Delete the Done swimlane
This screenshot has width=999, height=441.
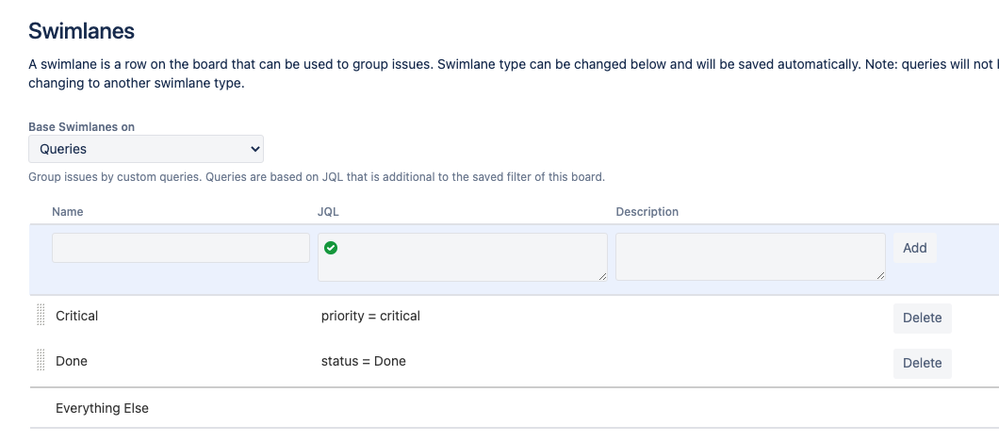tap(922, 363)
